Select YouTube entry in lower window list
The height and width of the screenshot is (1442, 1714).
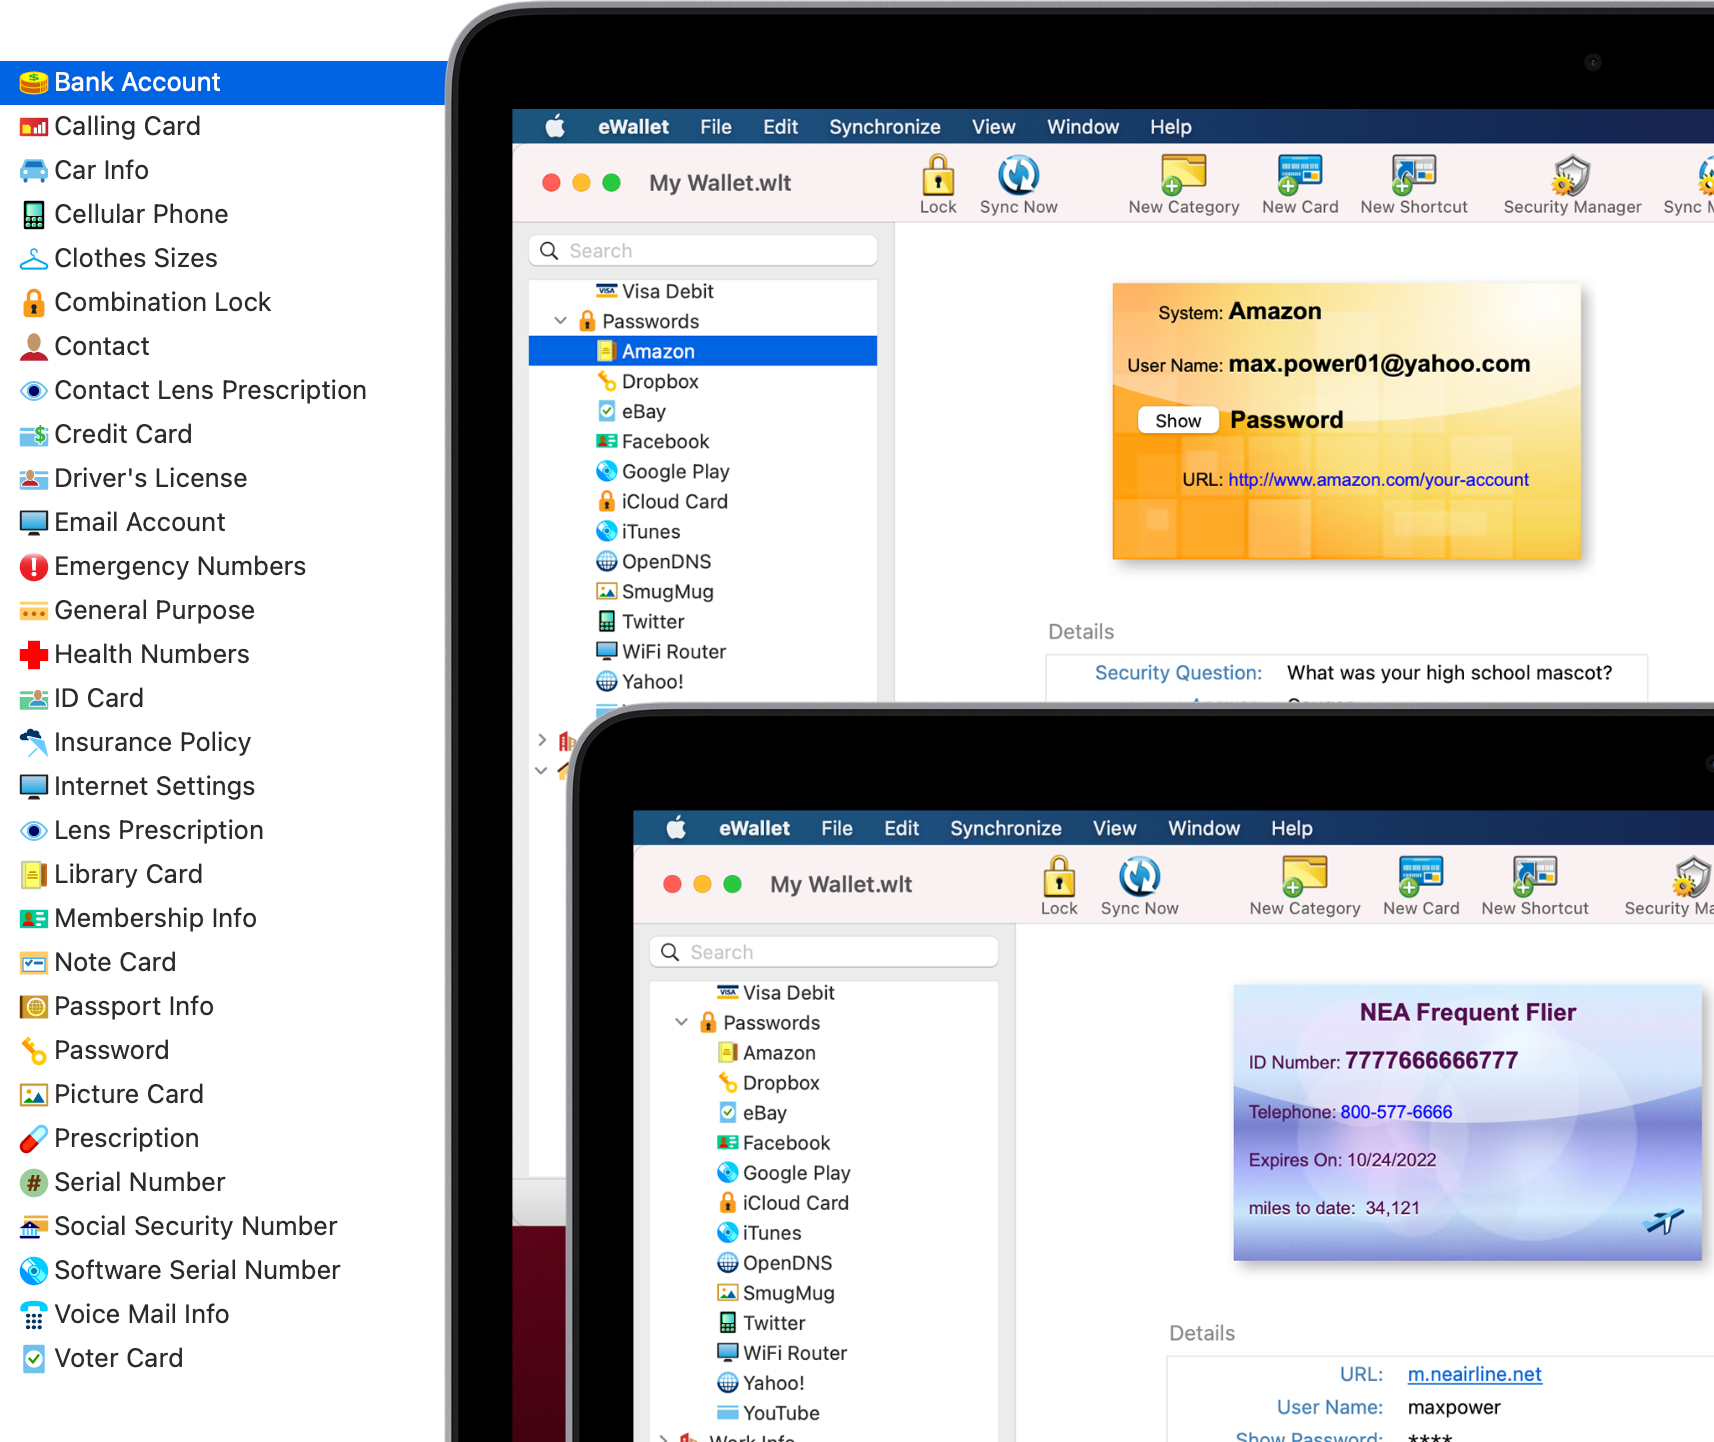point(780,1413)
